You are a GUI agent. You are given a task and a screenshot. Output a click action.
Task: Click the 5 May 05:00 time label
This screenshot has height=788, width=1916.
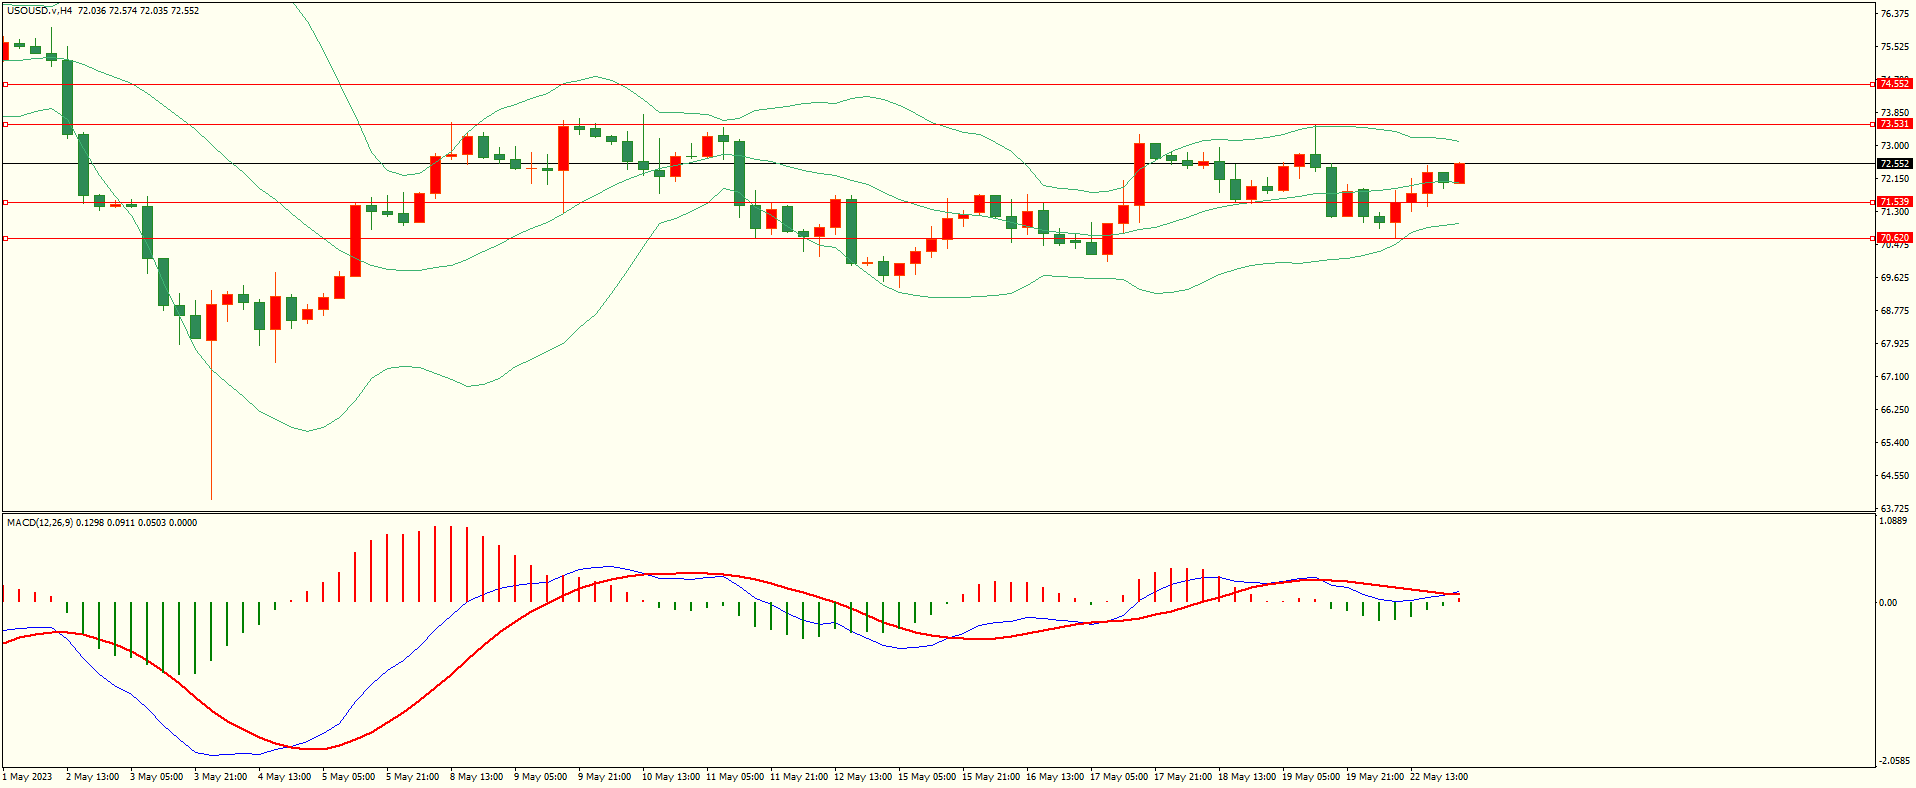[x=348, y=777]
